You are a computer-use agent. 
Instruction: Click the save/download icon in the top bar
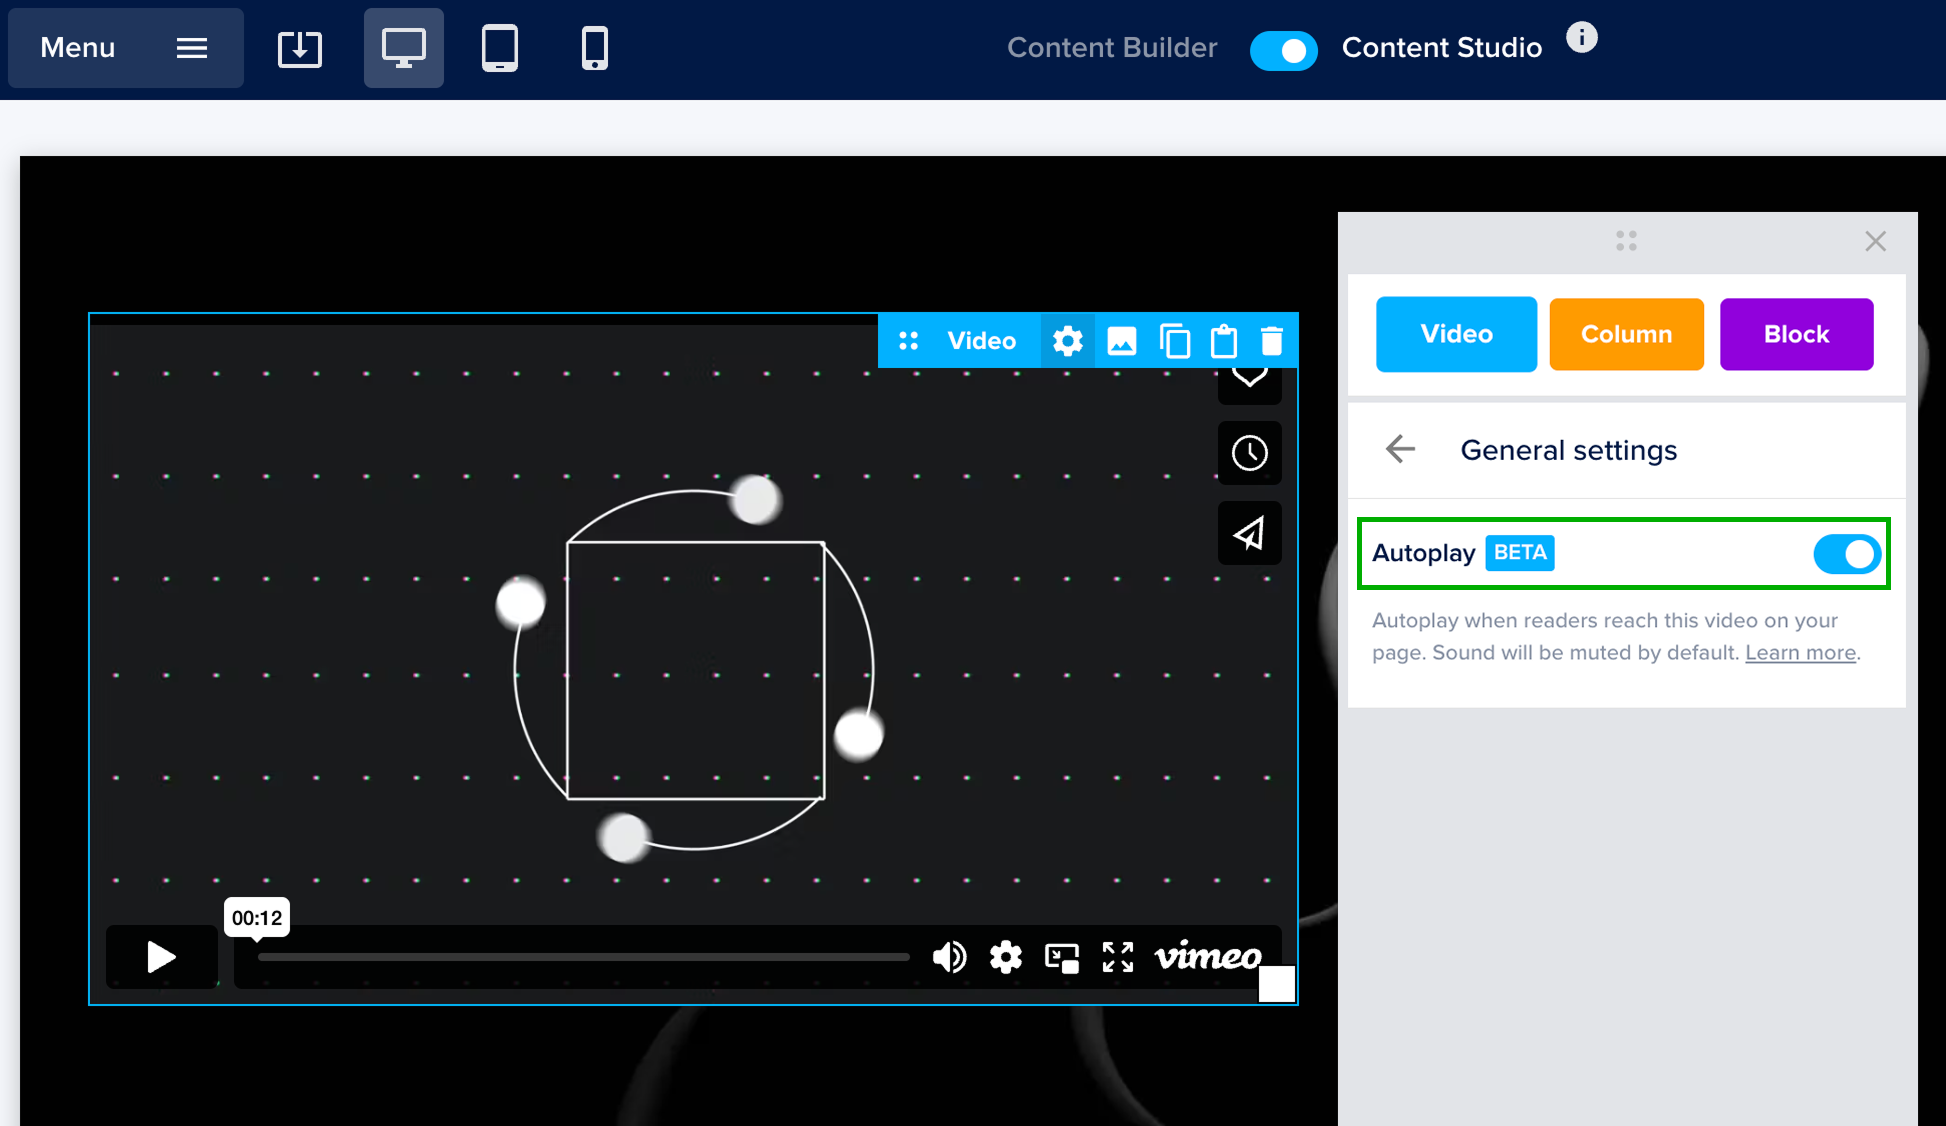point(300,48)
